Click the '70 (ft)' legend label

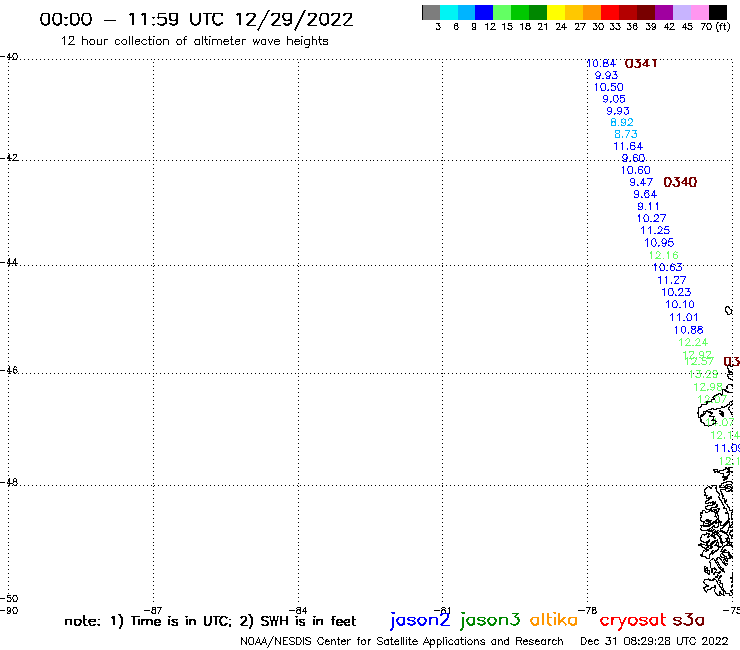click(715, 27)
